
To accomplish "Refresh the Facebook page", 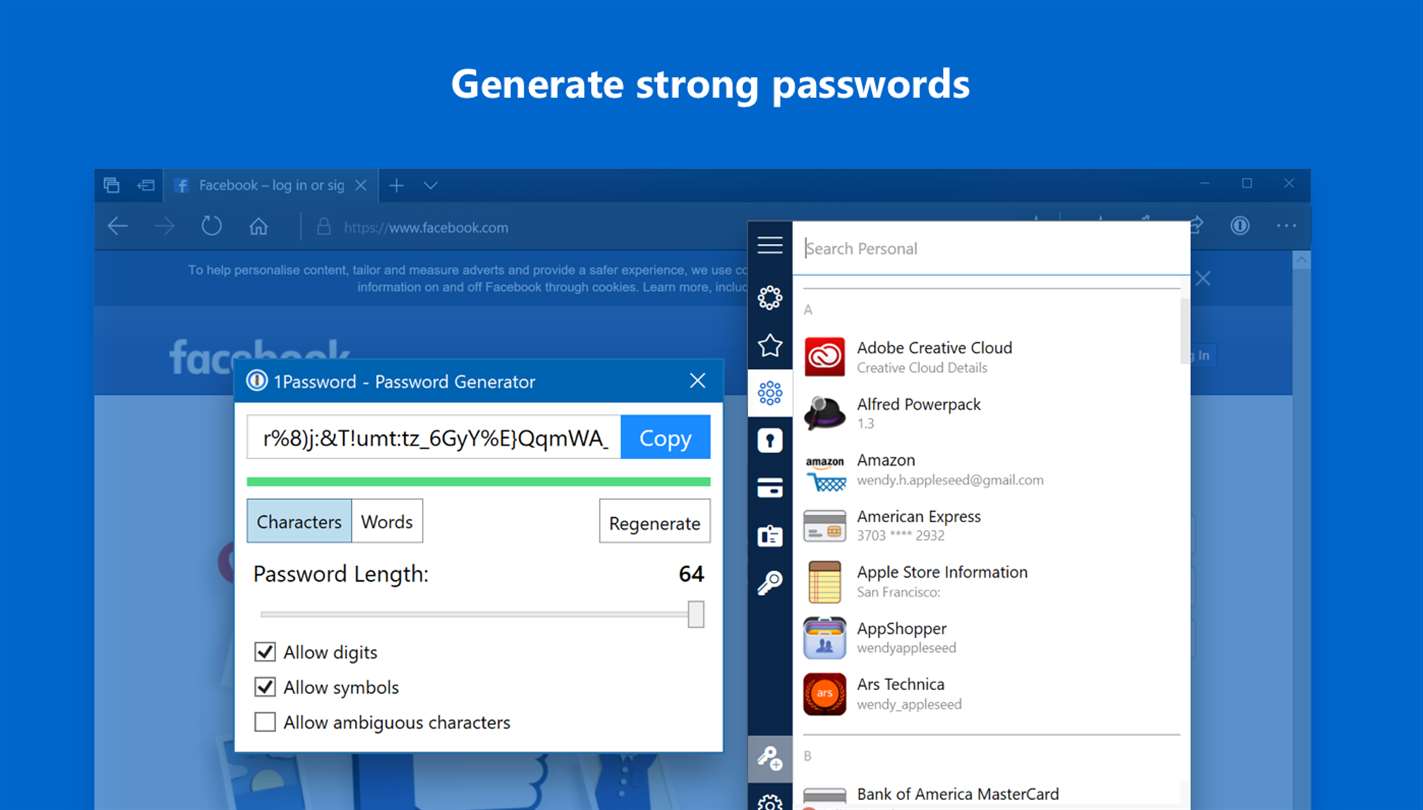I will point(211,226).
